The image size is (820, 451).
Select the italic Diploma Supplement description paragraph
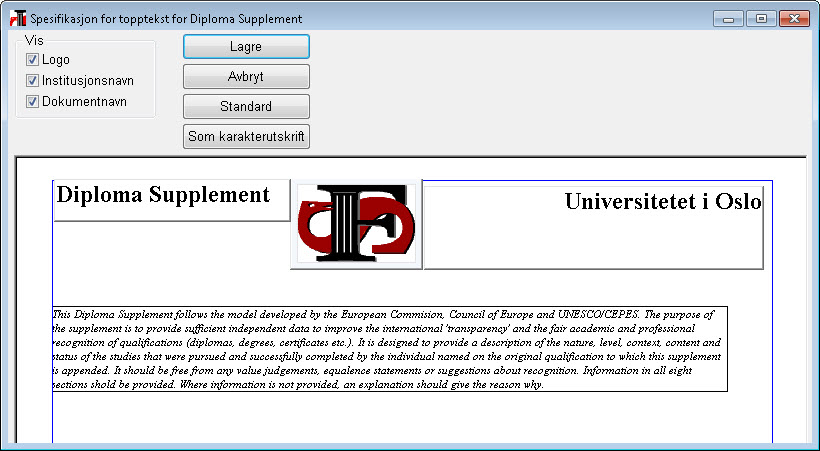coord(390,349)
